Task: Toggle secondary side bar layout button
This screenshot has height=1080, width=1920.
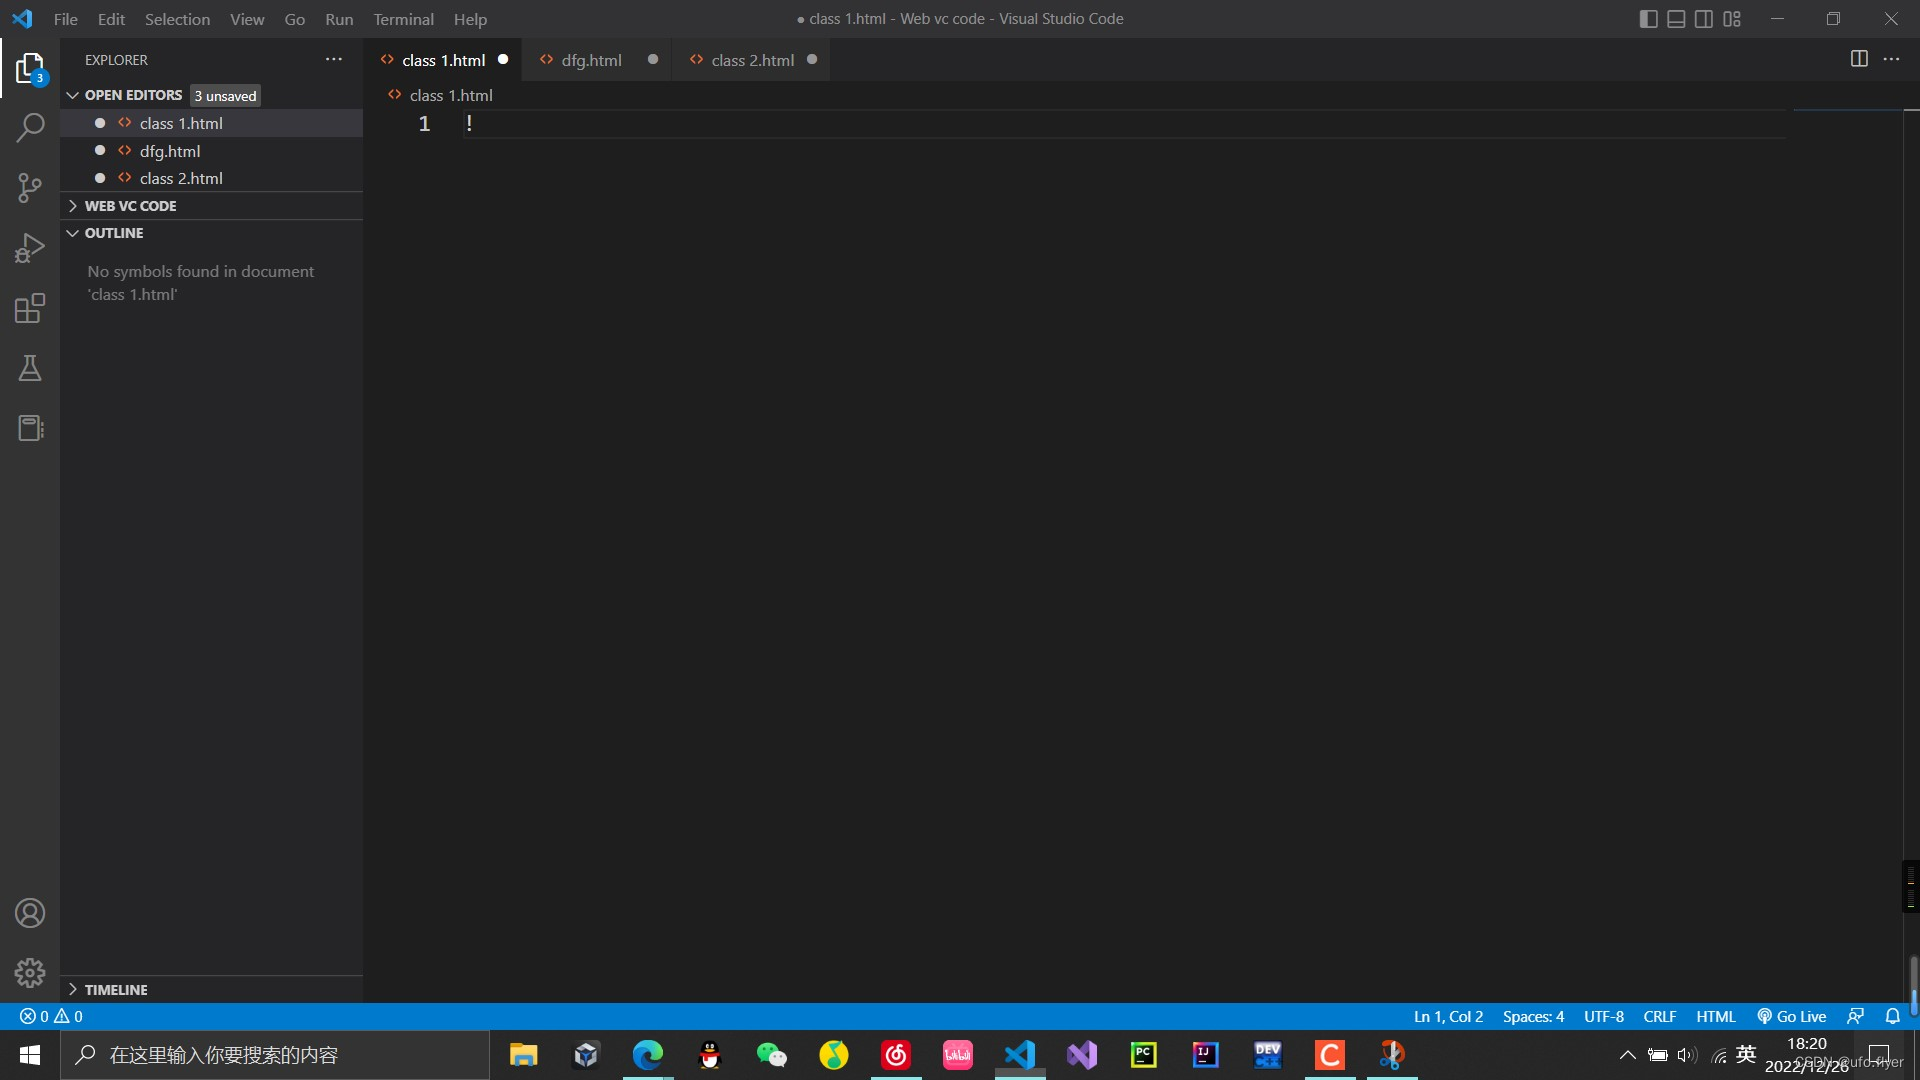Action: 1704,19
